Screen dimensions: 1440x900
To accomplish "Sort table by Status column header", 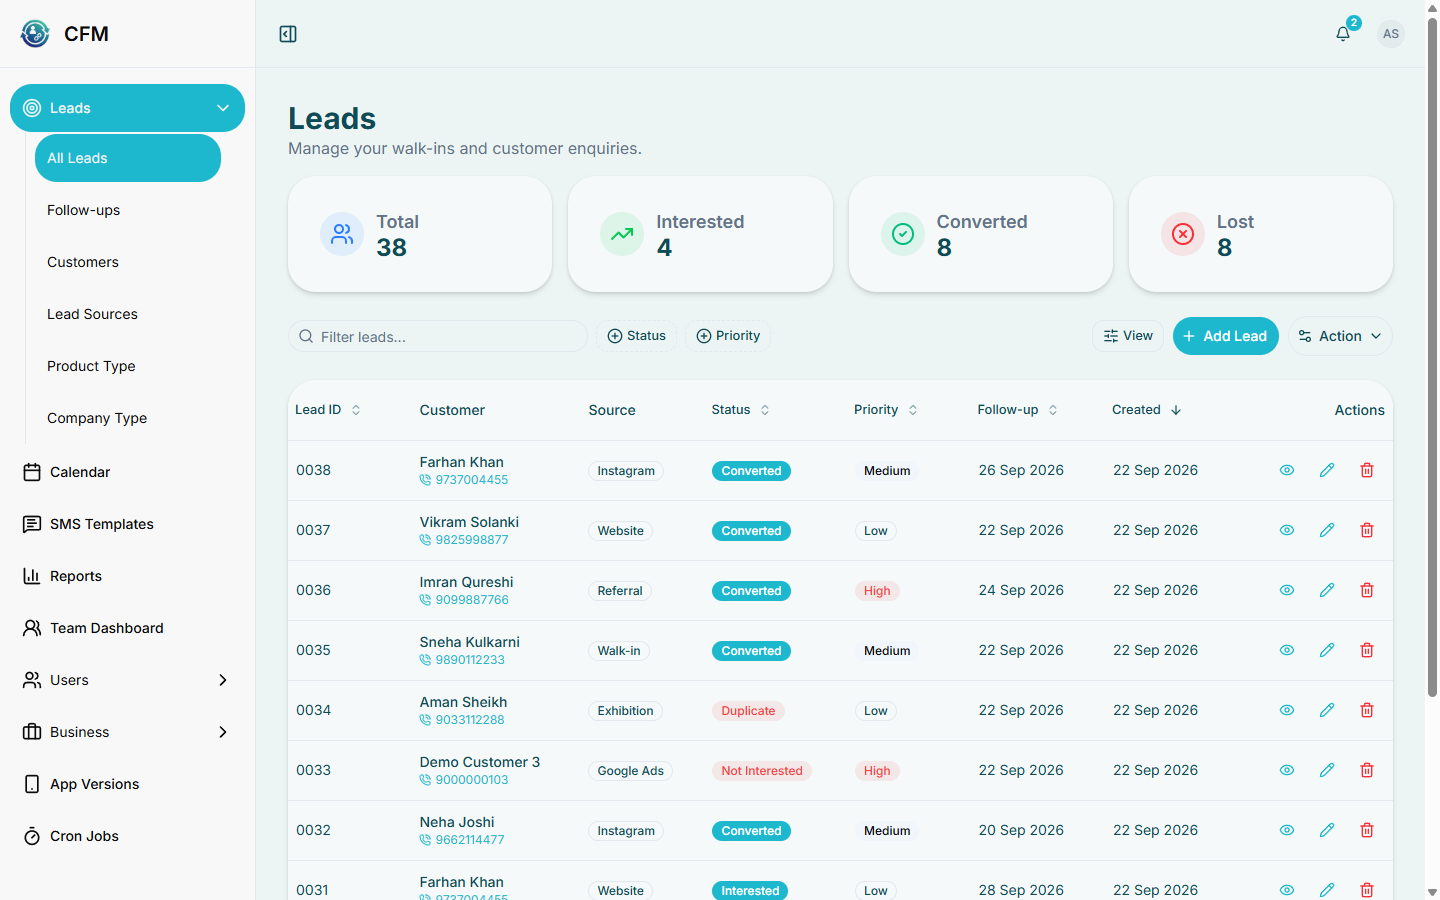I will pos(741,410).
